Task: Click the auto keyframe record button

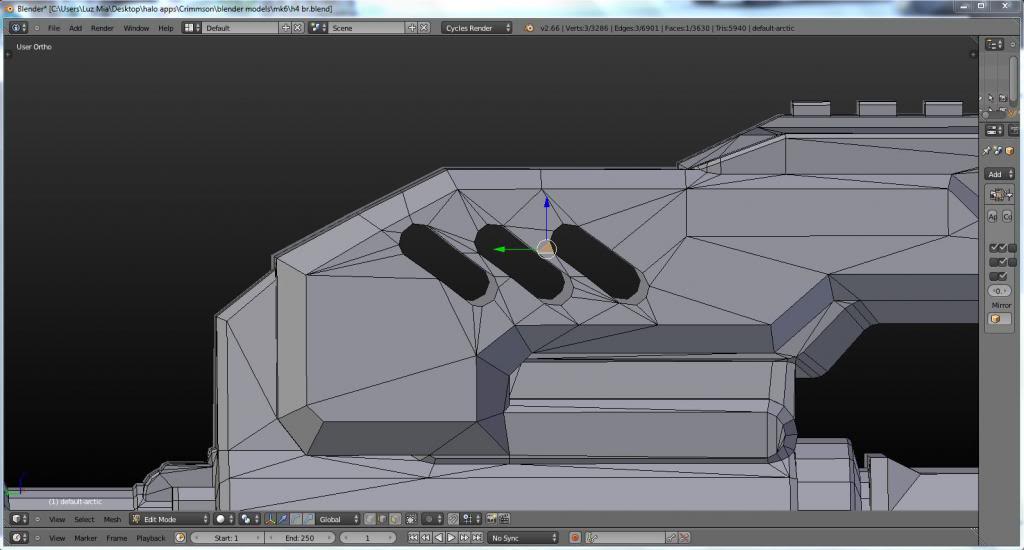Action: click(x=573, y=538)
